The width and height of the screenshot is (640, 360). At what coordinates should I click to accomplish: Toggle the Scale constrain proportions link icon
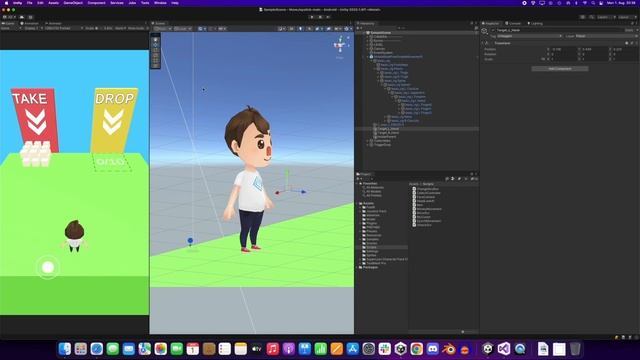543,59
